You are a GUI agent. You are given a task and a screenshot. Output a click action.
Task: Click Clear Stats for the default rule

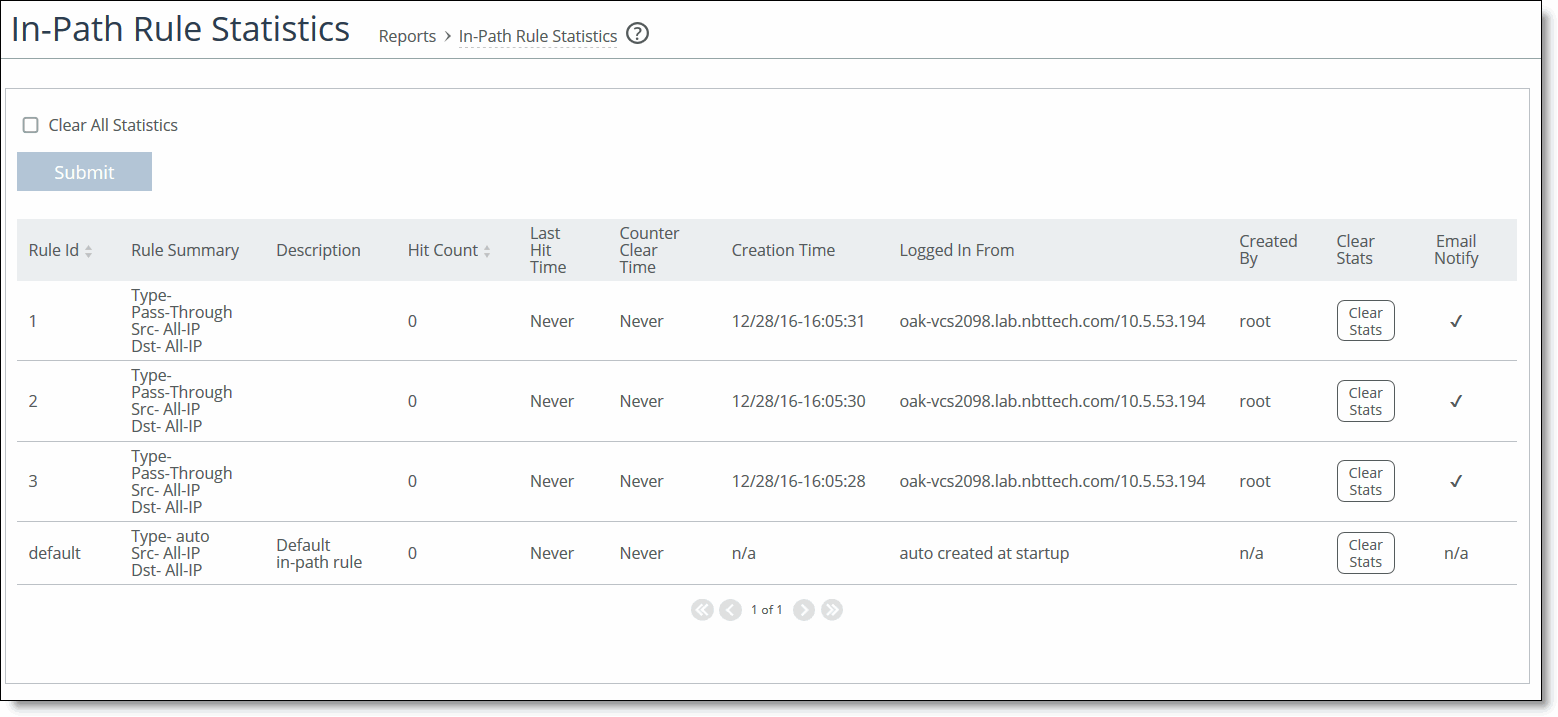click(x=1365, y=553)
